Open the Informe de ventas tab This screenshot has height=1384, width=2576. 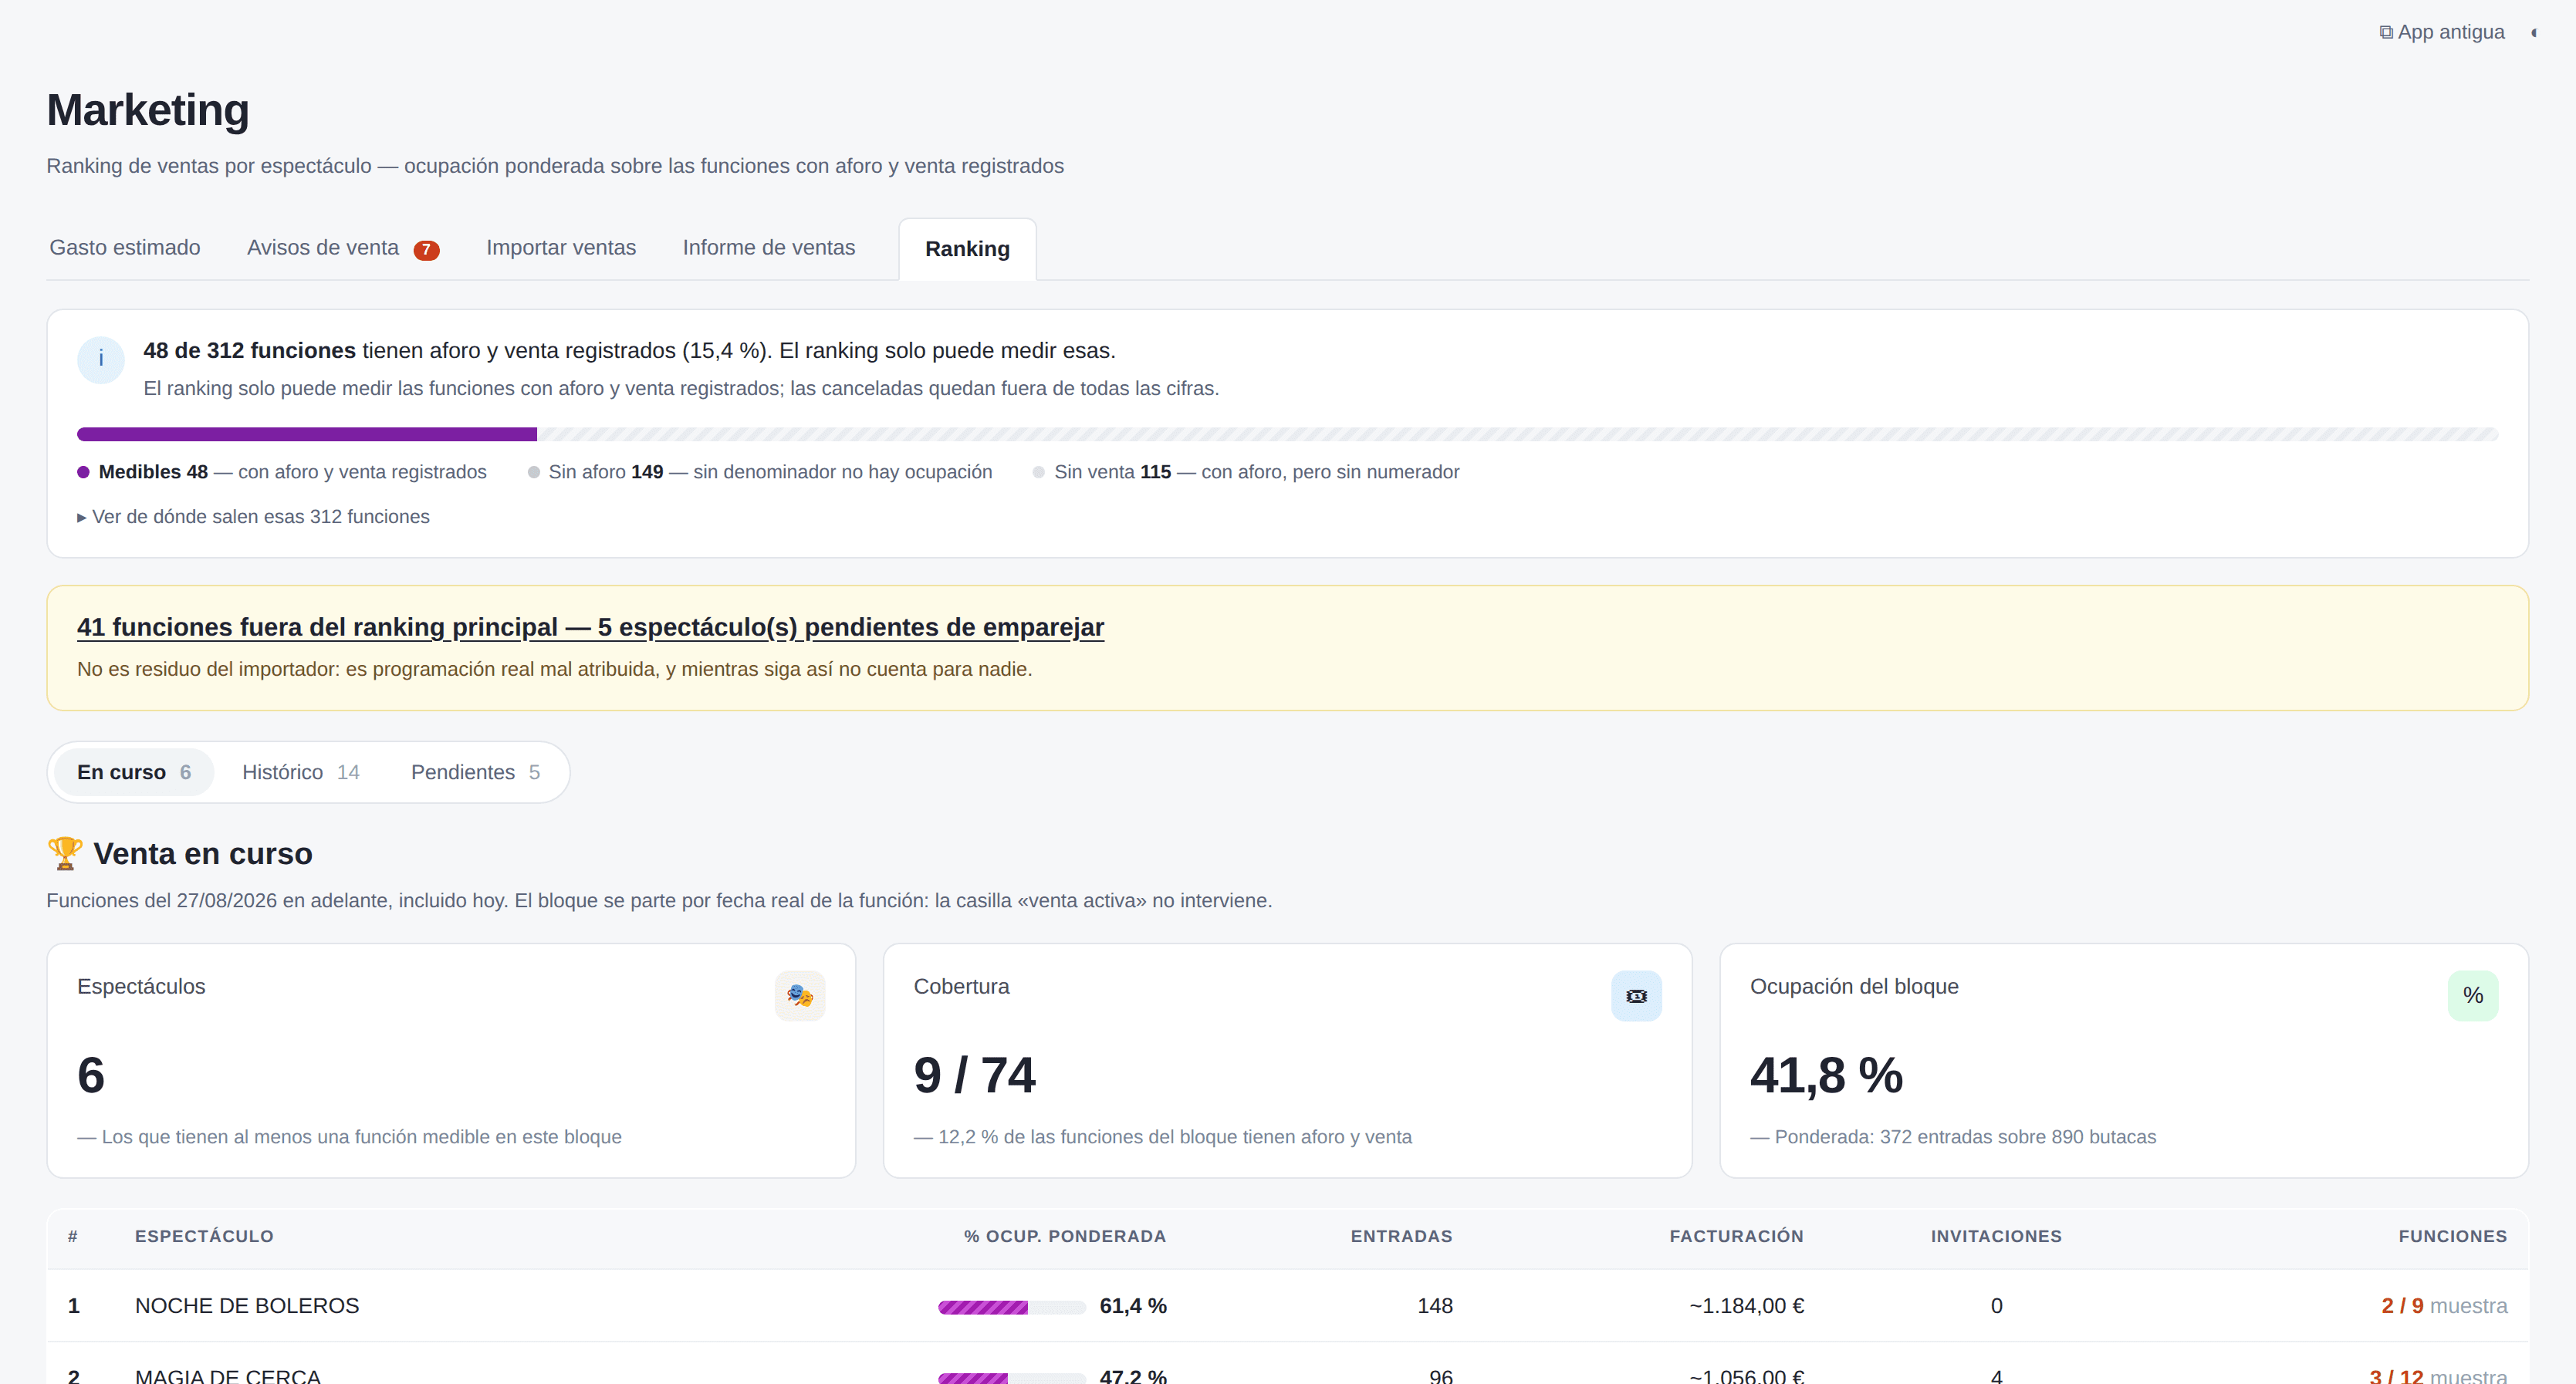[x=769, y=247]
